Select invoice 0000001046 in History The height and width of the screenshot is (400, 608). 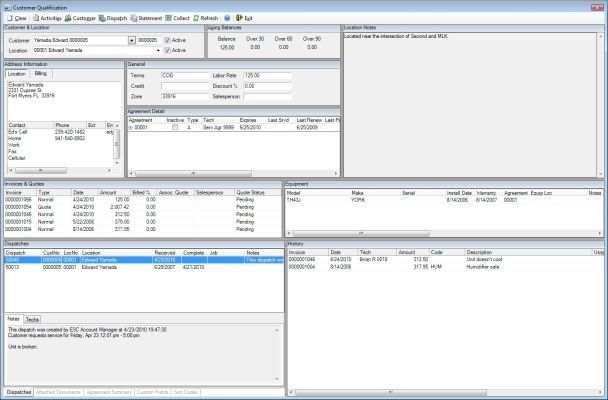pos(304,259)
